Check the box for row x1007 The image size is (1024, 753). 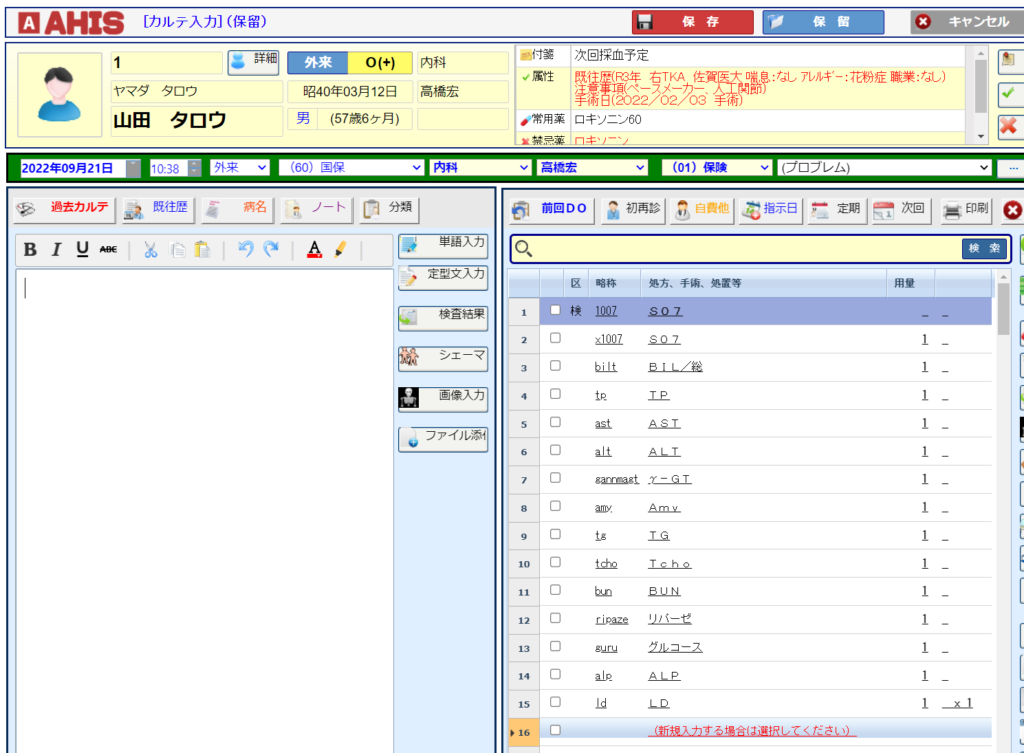click(555, 338)
